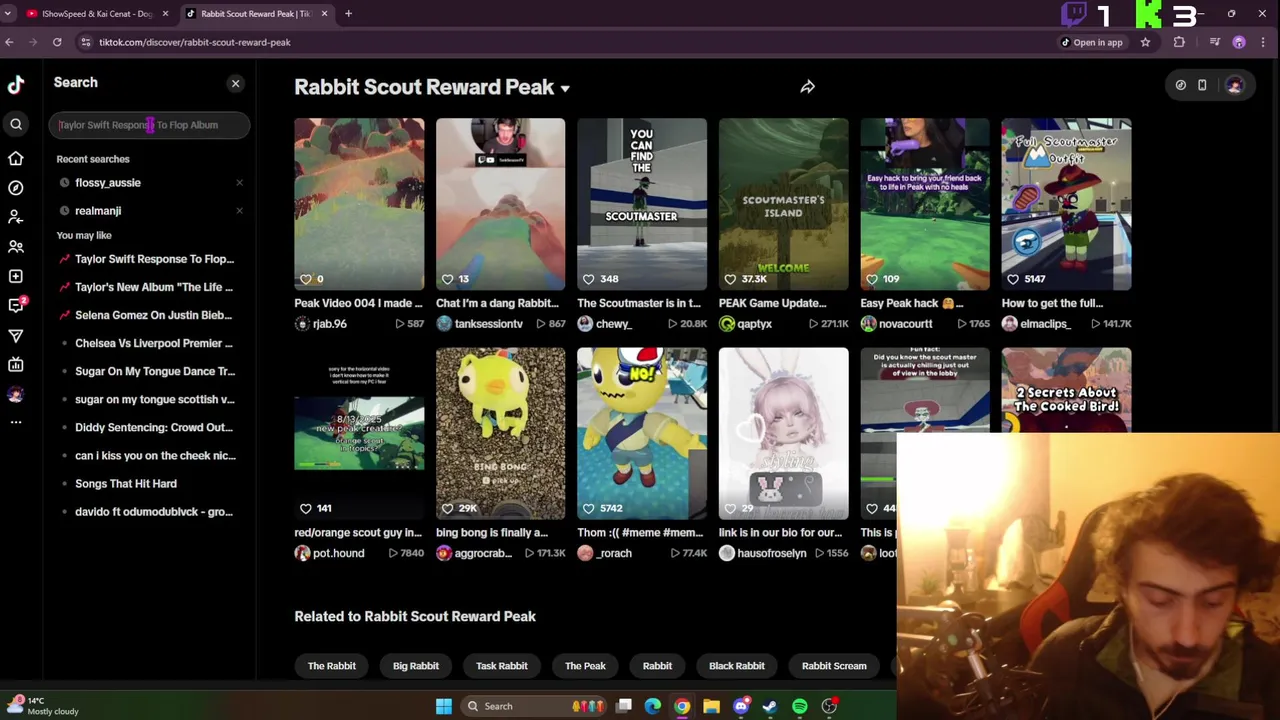
Task: Open Chrome tab search dropdown arrow
Action: click(x=8, y=14)
